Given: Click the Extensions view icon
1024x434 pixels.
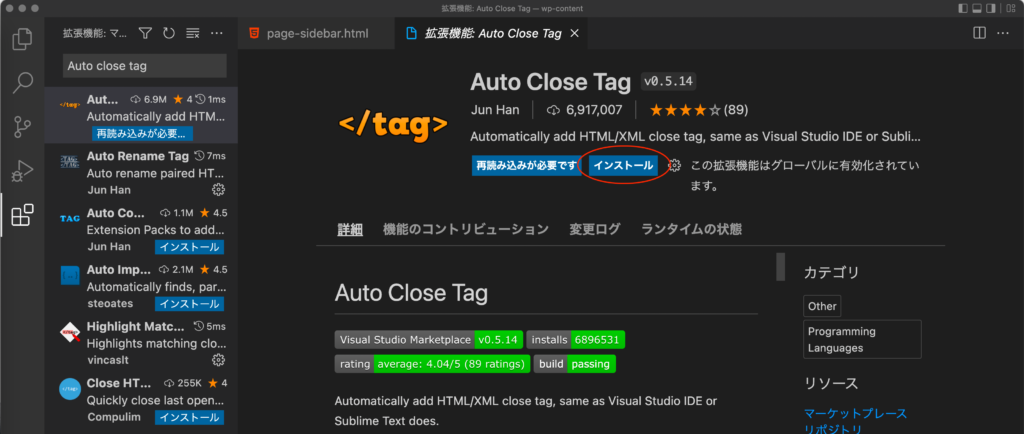Looking at the screenshot, I should pyautogui.click(x=22, y=215).
